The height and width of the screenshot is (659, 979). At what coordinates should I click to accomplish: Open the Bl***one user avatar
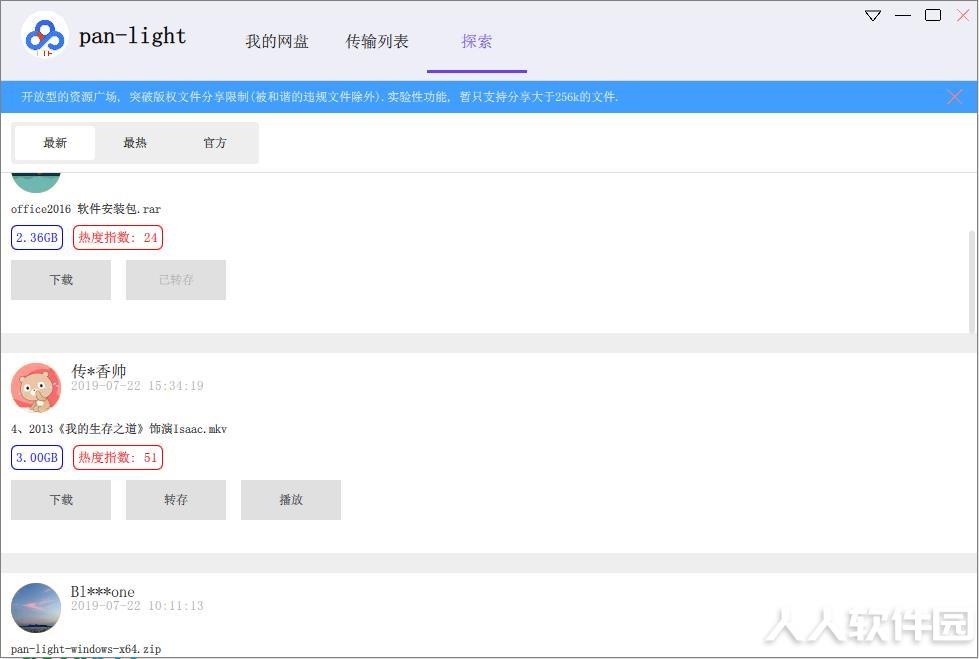pos(36,608)
